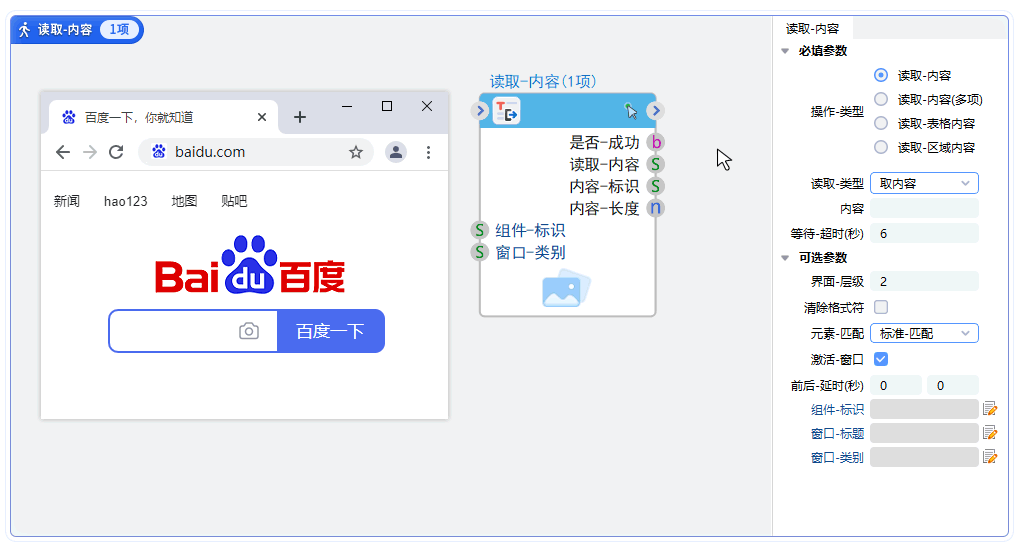
Task: Open the 读取-类型 dropdown
Action: pos(924,183)
